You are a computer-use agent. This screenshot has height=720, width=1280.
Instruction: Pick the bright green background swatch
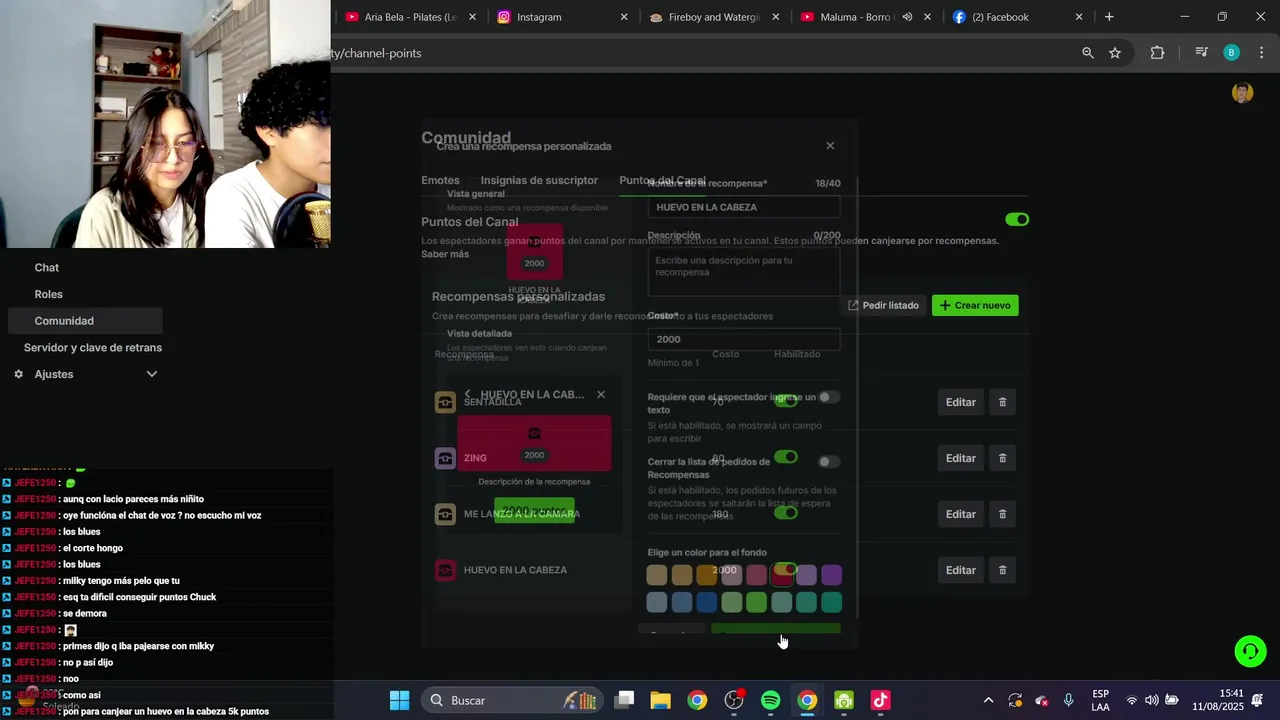(756, 602)
